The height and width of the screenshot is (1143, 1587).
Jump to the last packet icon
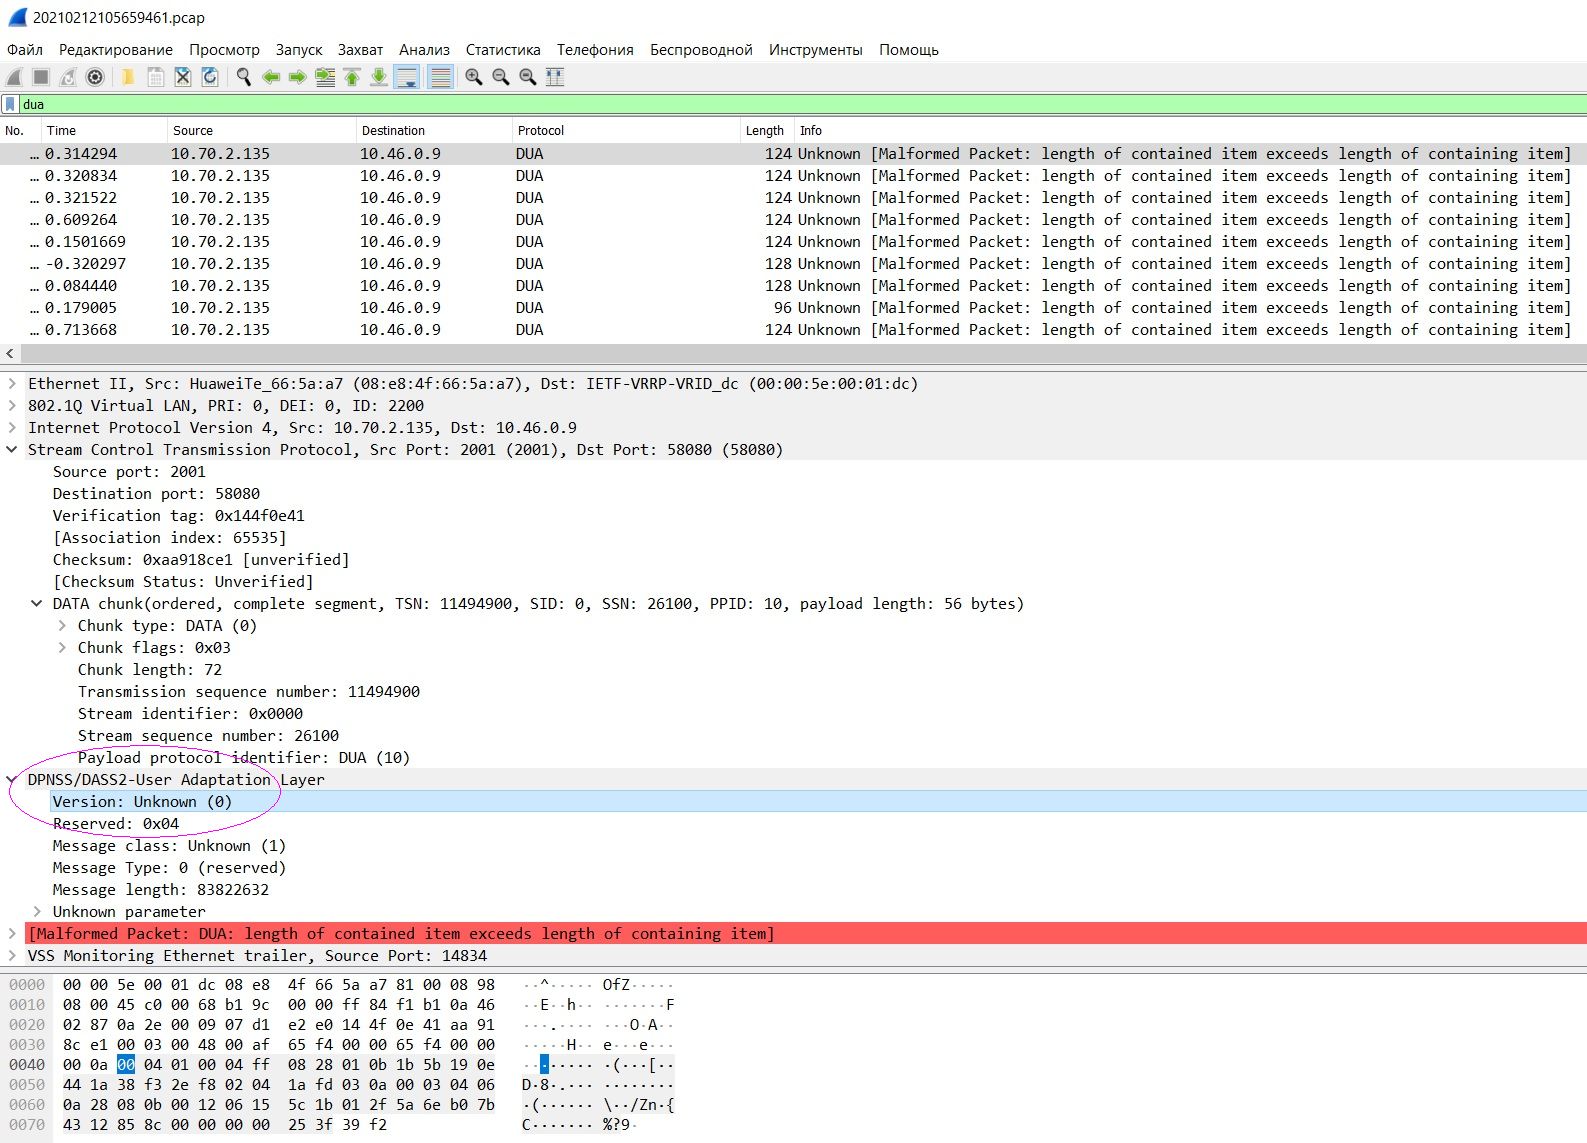379,77
